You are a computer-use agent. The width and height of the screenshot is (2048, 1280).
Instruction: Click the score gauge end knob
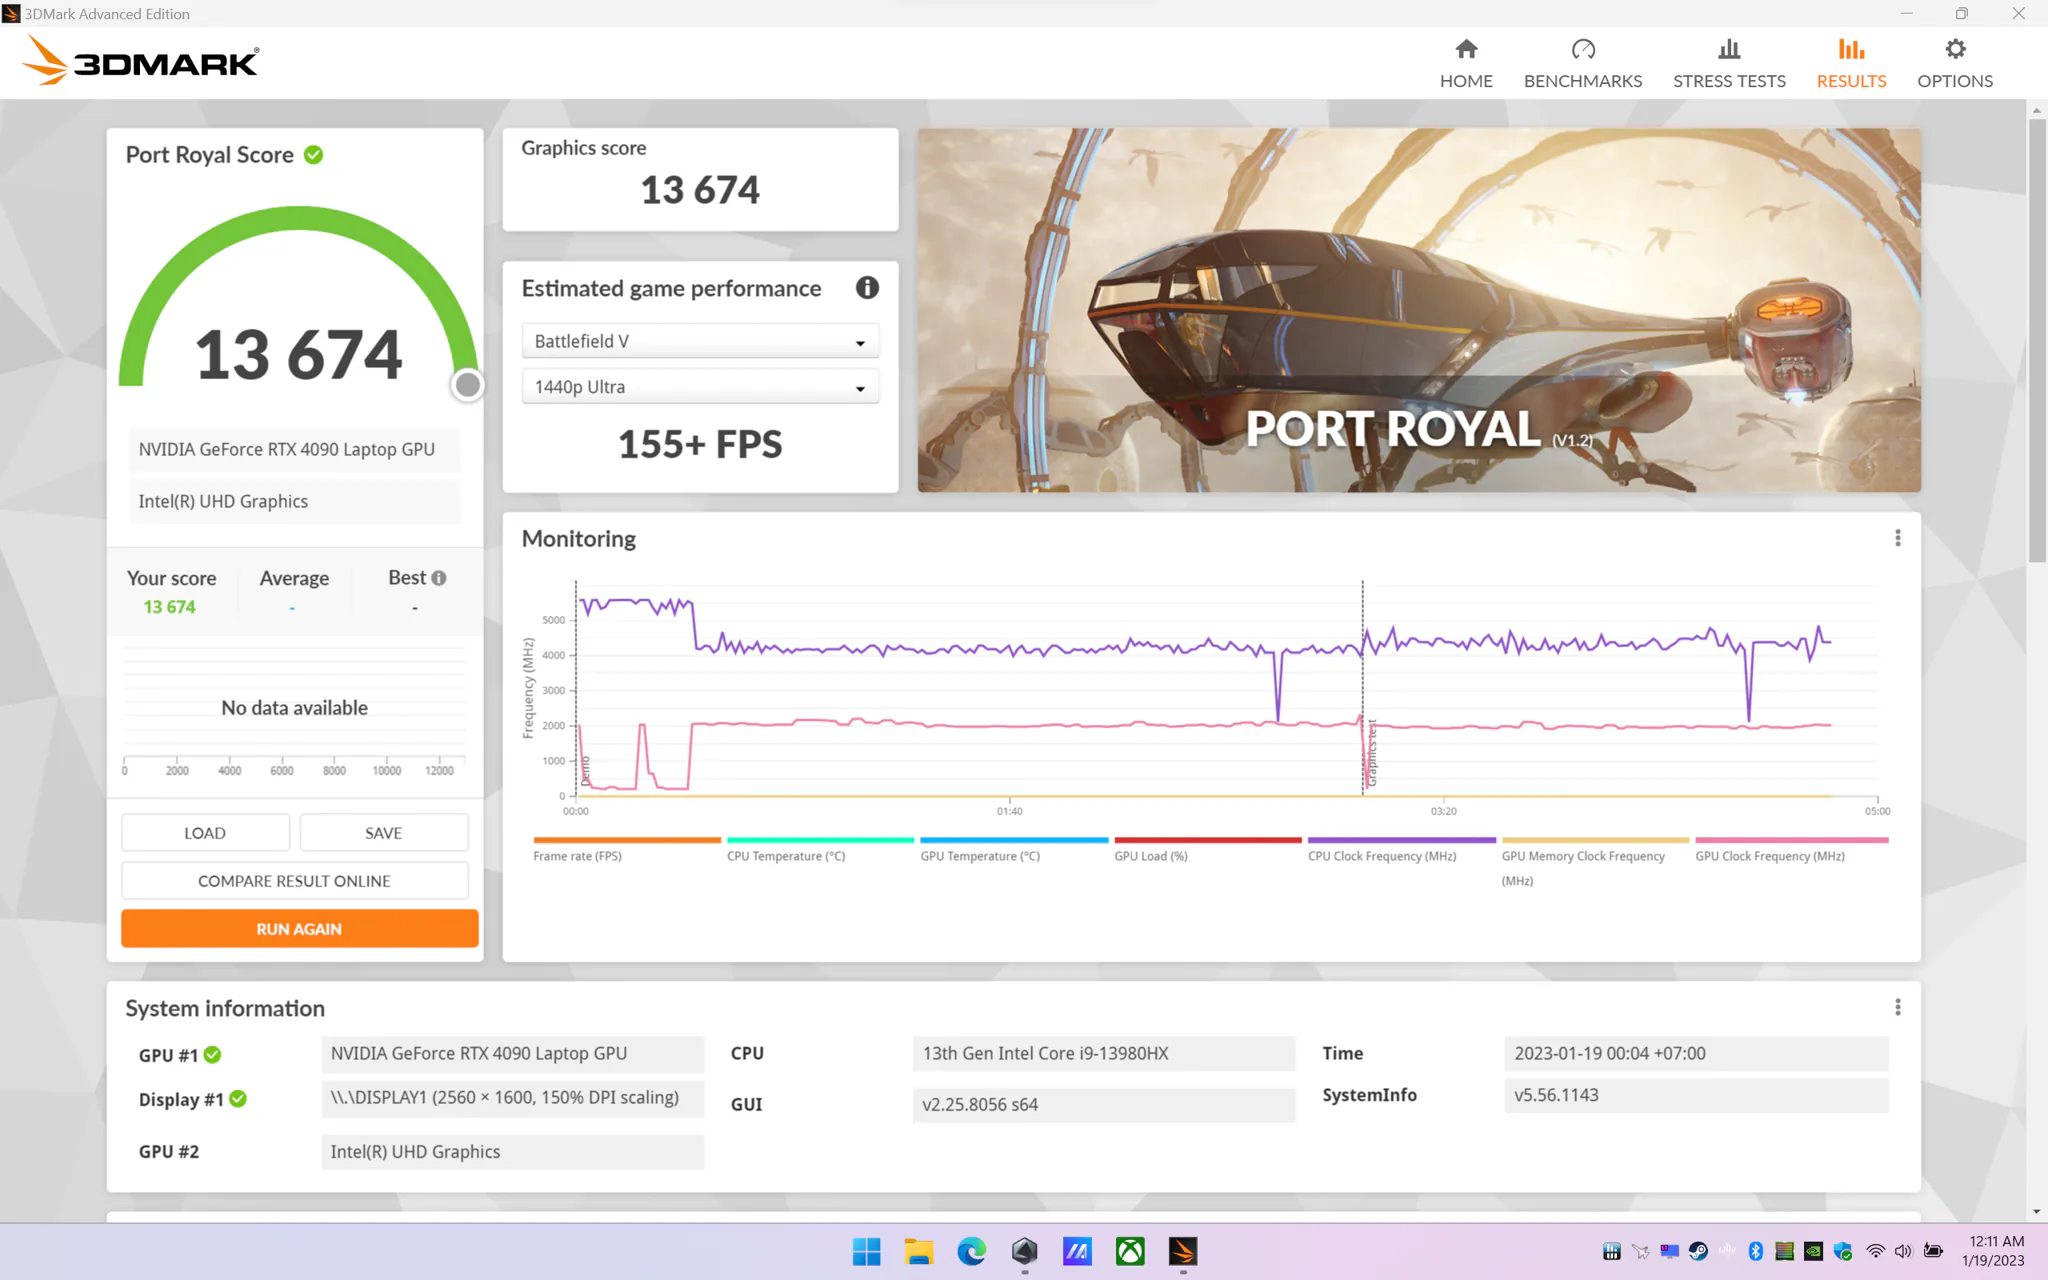pos(467,385)
